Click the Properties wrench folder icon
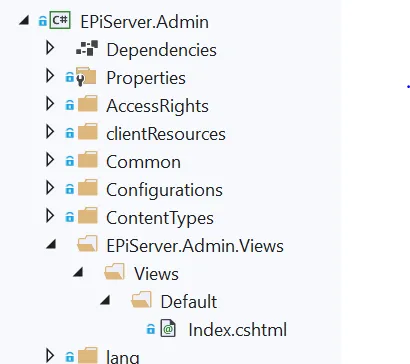The width and height of the screenshot is (410, 364). click(x=86, y=77)
